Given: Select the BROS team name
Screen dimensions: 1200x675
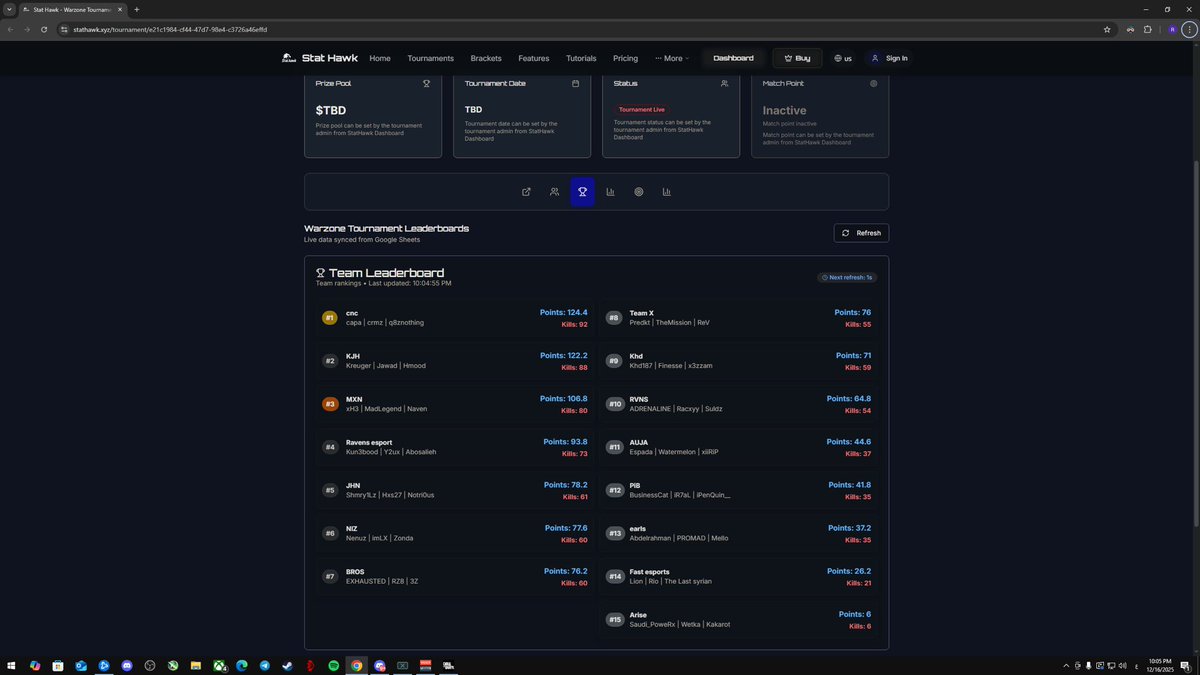Looking at the screenshot, I should coord(355,572).
